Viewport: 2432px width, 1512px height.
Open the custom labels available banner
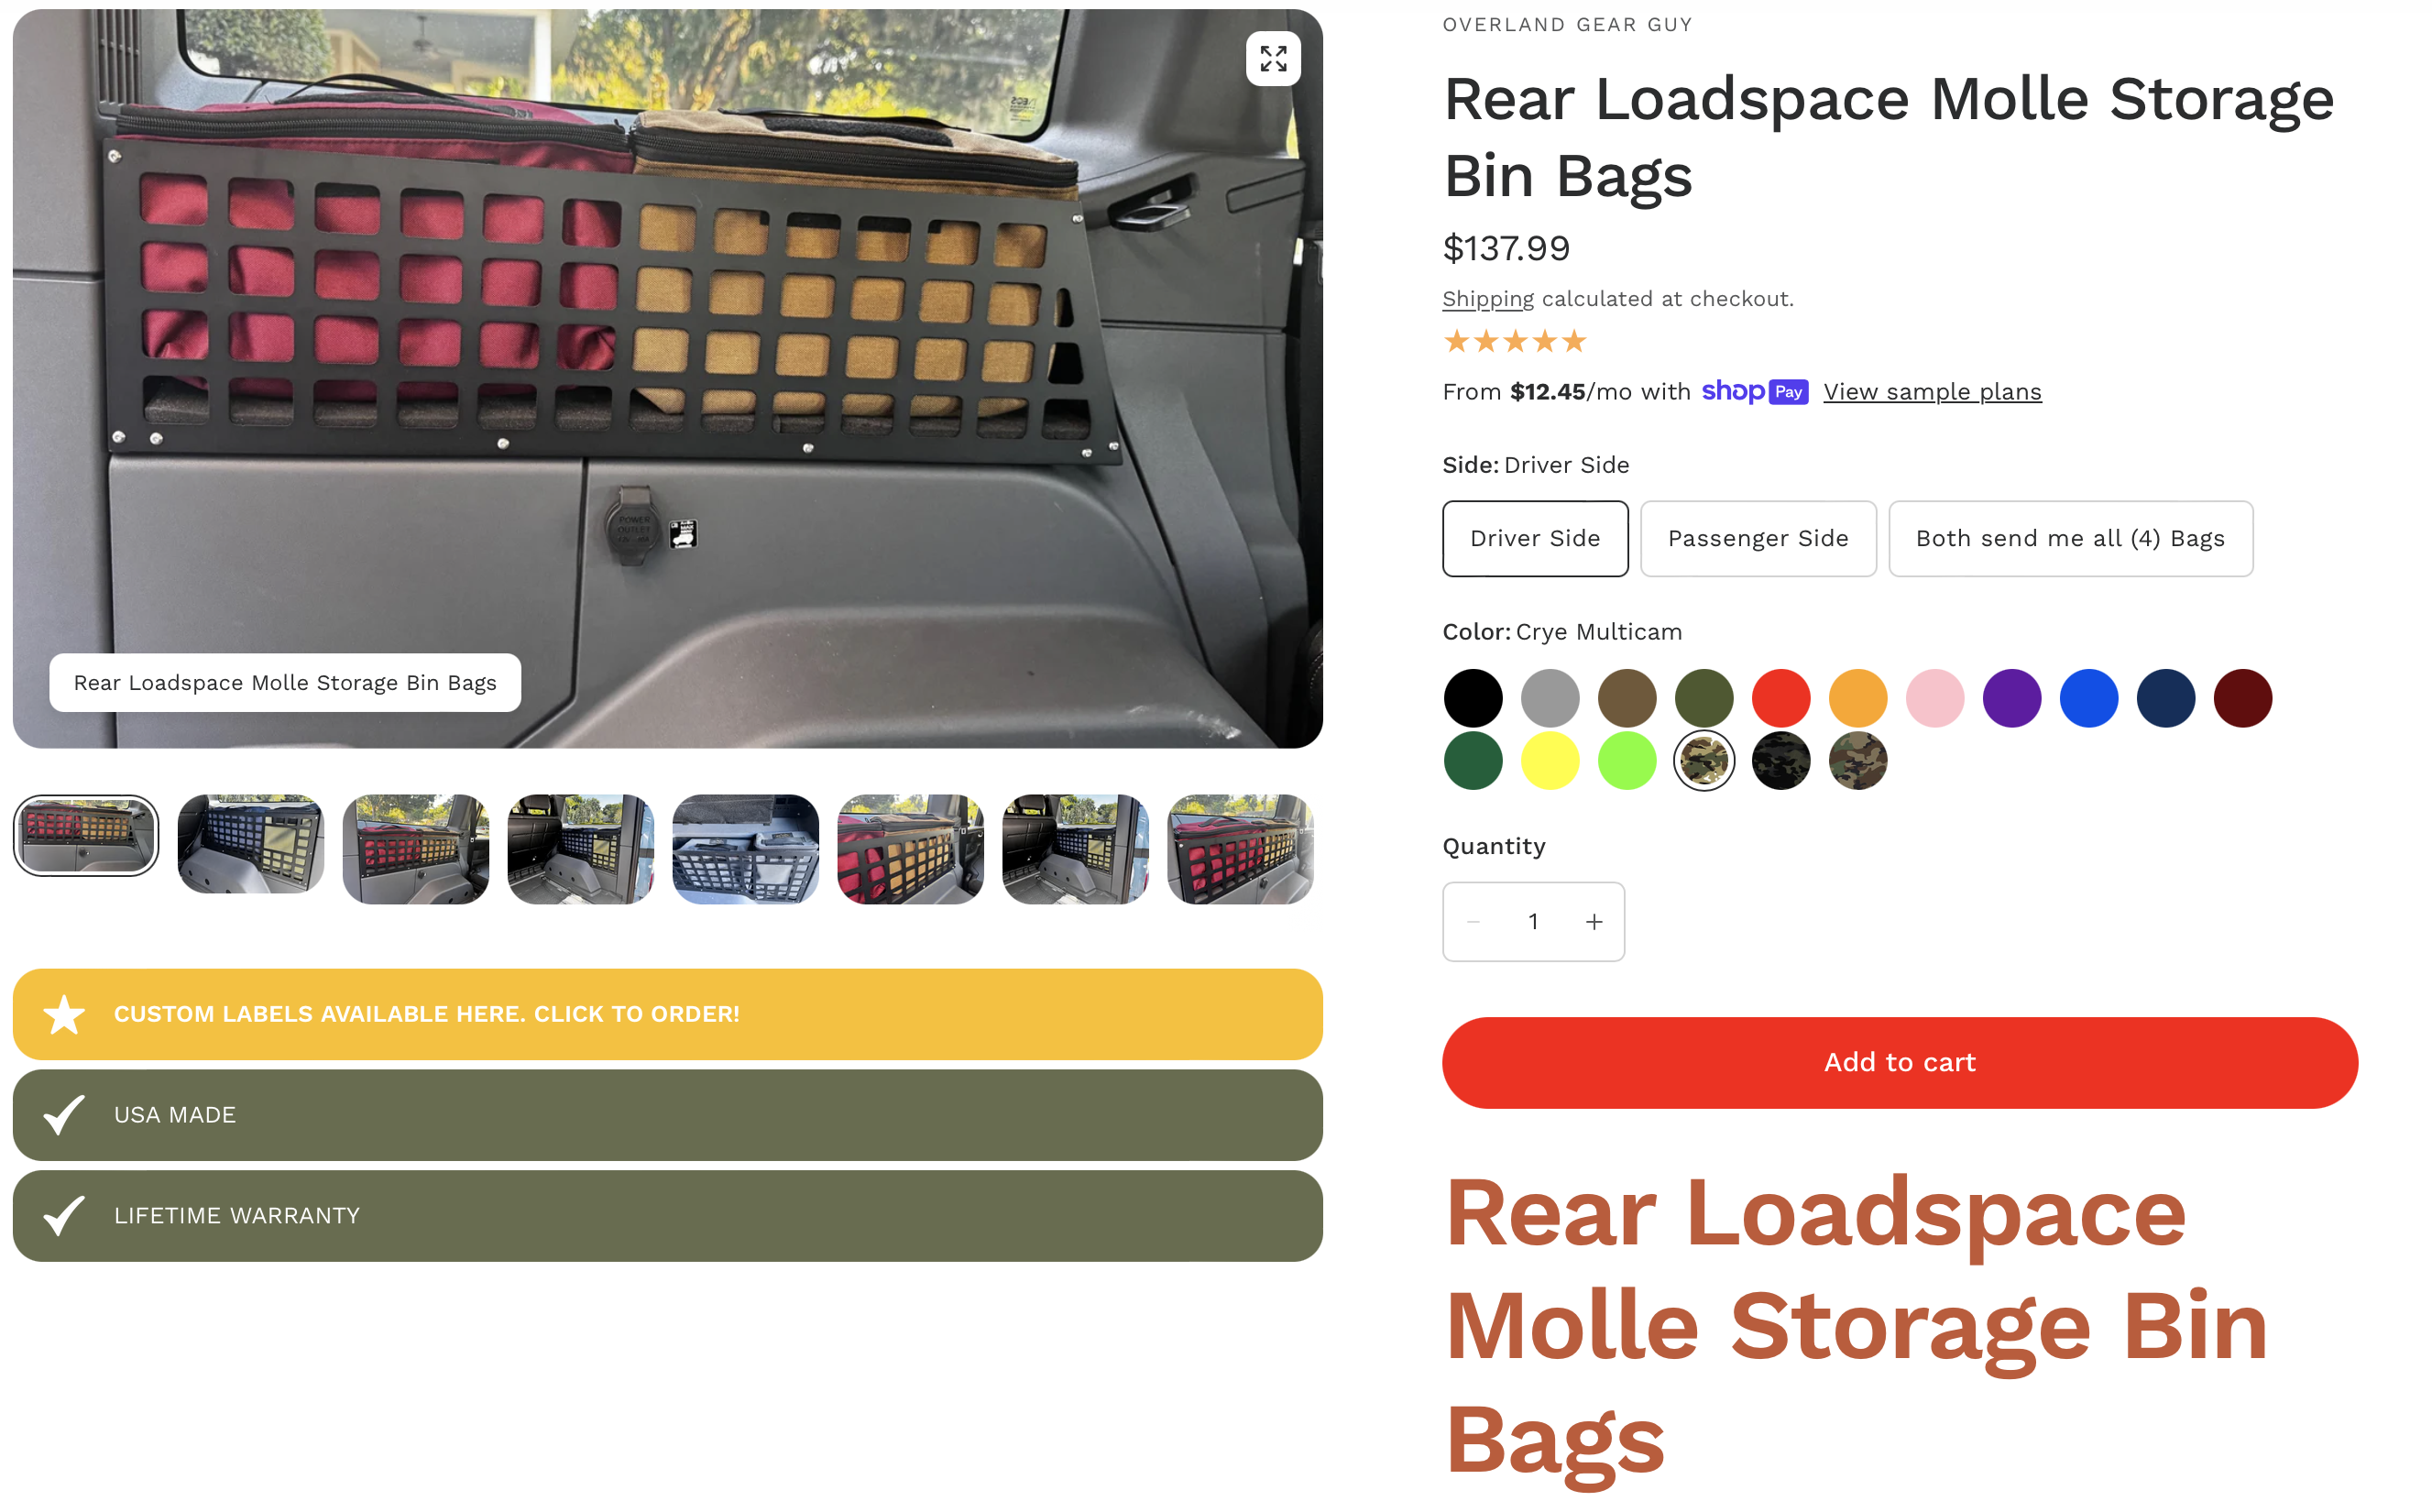pyautogui.click(x=667, y=1014)
